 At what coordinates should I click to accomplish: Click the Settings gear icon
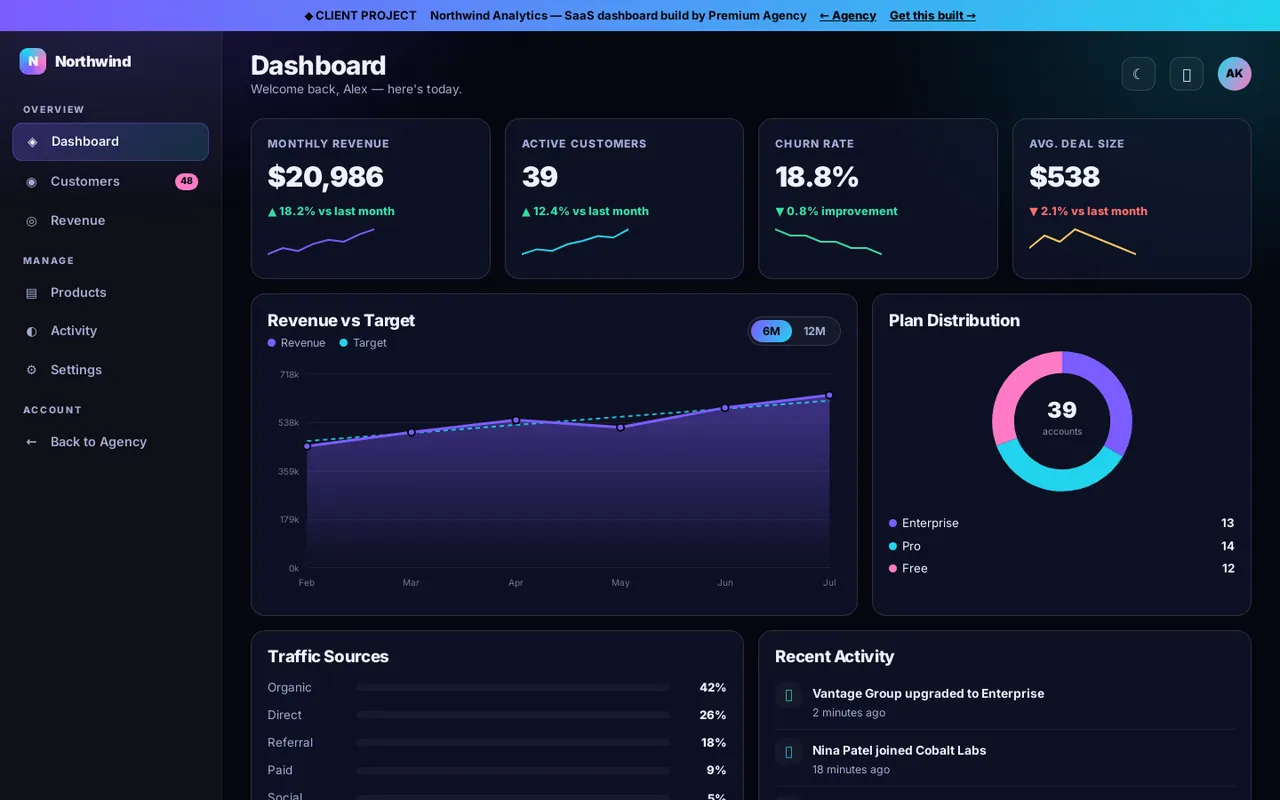(x=31, y=370)
